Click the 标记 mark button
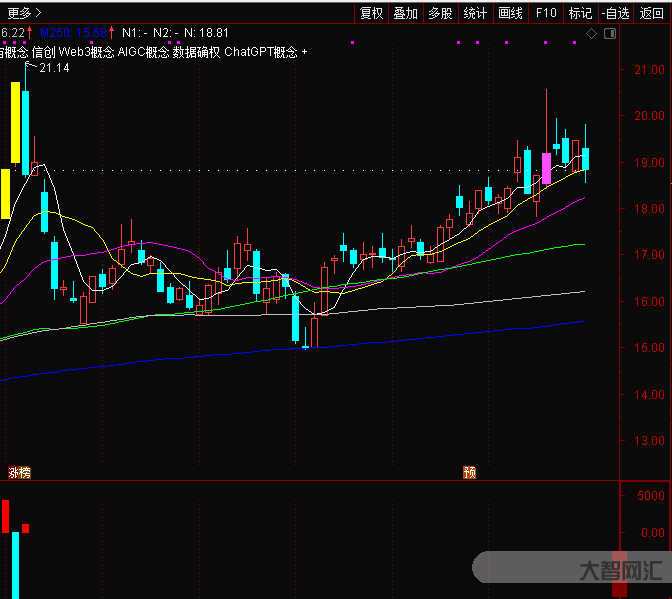Screen dimensions: 672x599 [x=579, y=13]
